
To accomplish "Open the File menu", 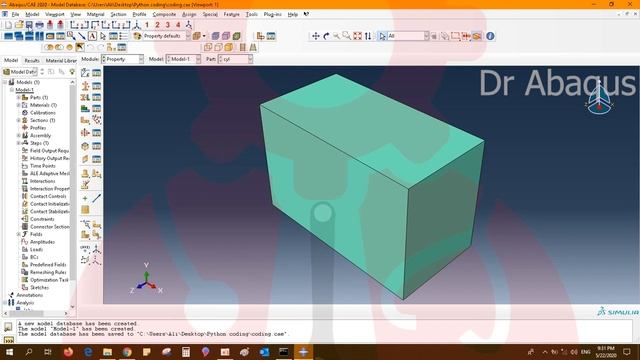I will pyautogui.click(x=15, y=14).
